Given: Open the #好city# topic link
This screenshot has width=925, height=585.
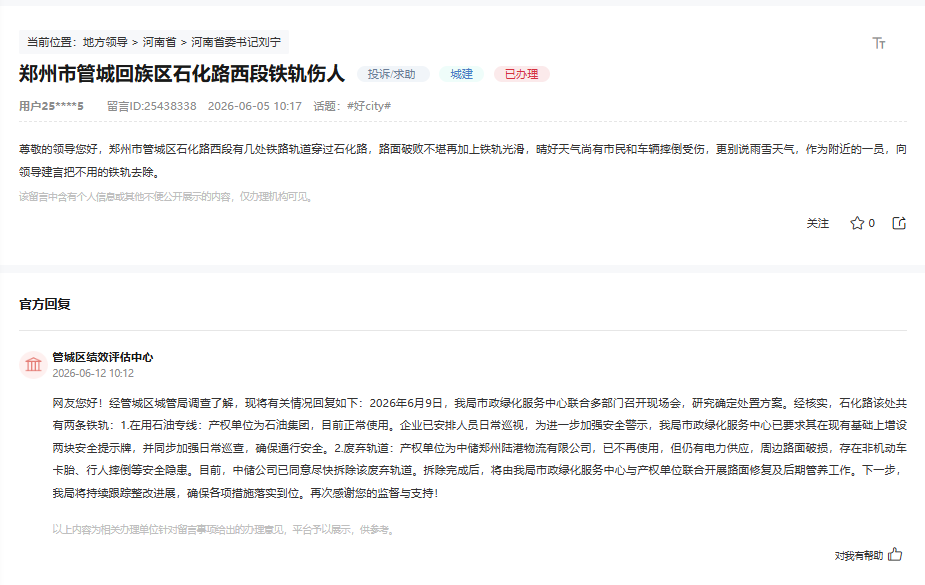Looking at the screenshot, I should click(369, 106).
